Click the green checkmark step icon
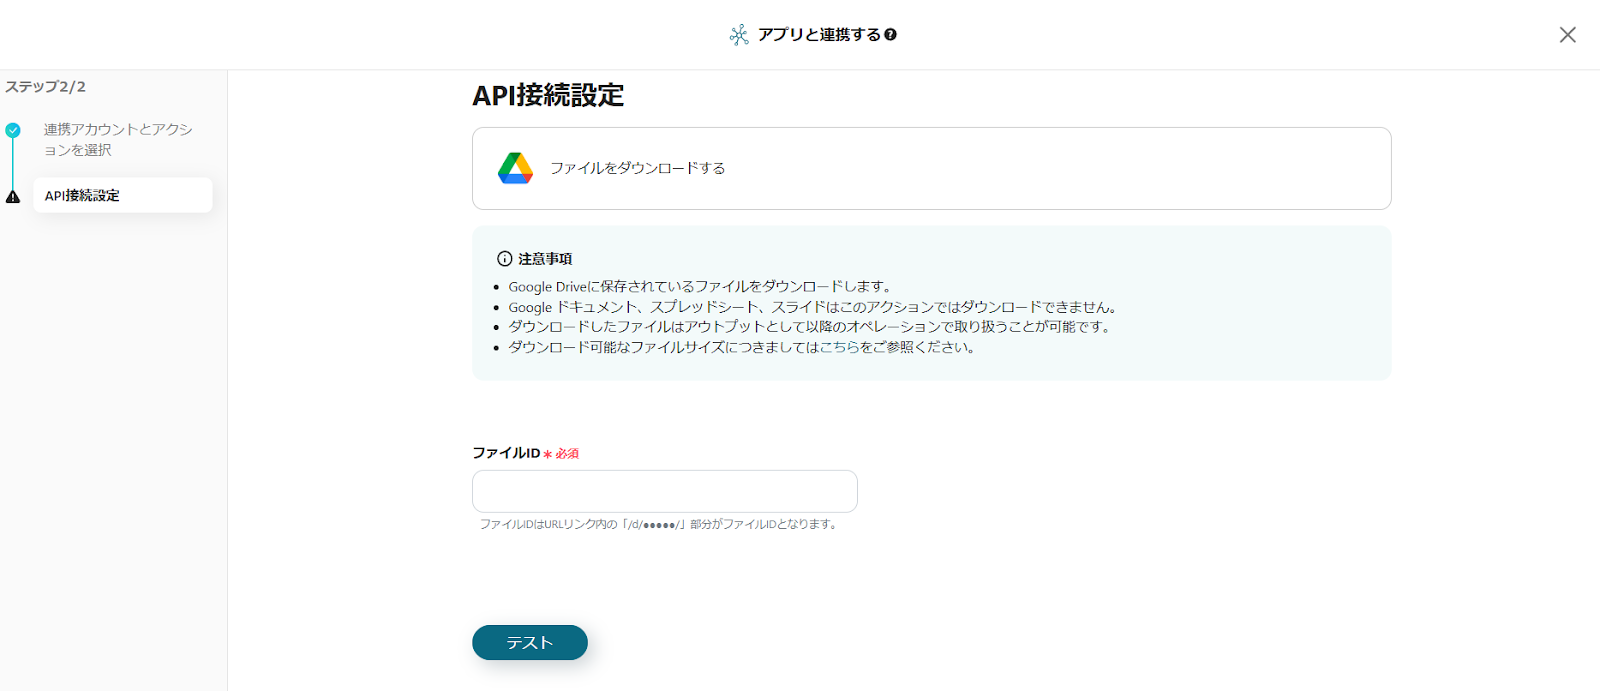1600x691 pixels. pos(13,130)
